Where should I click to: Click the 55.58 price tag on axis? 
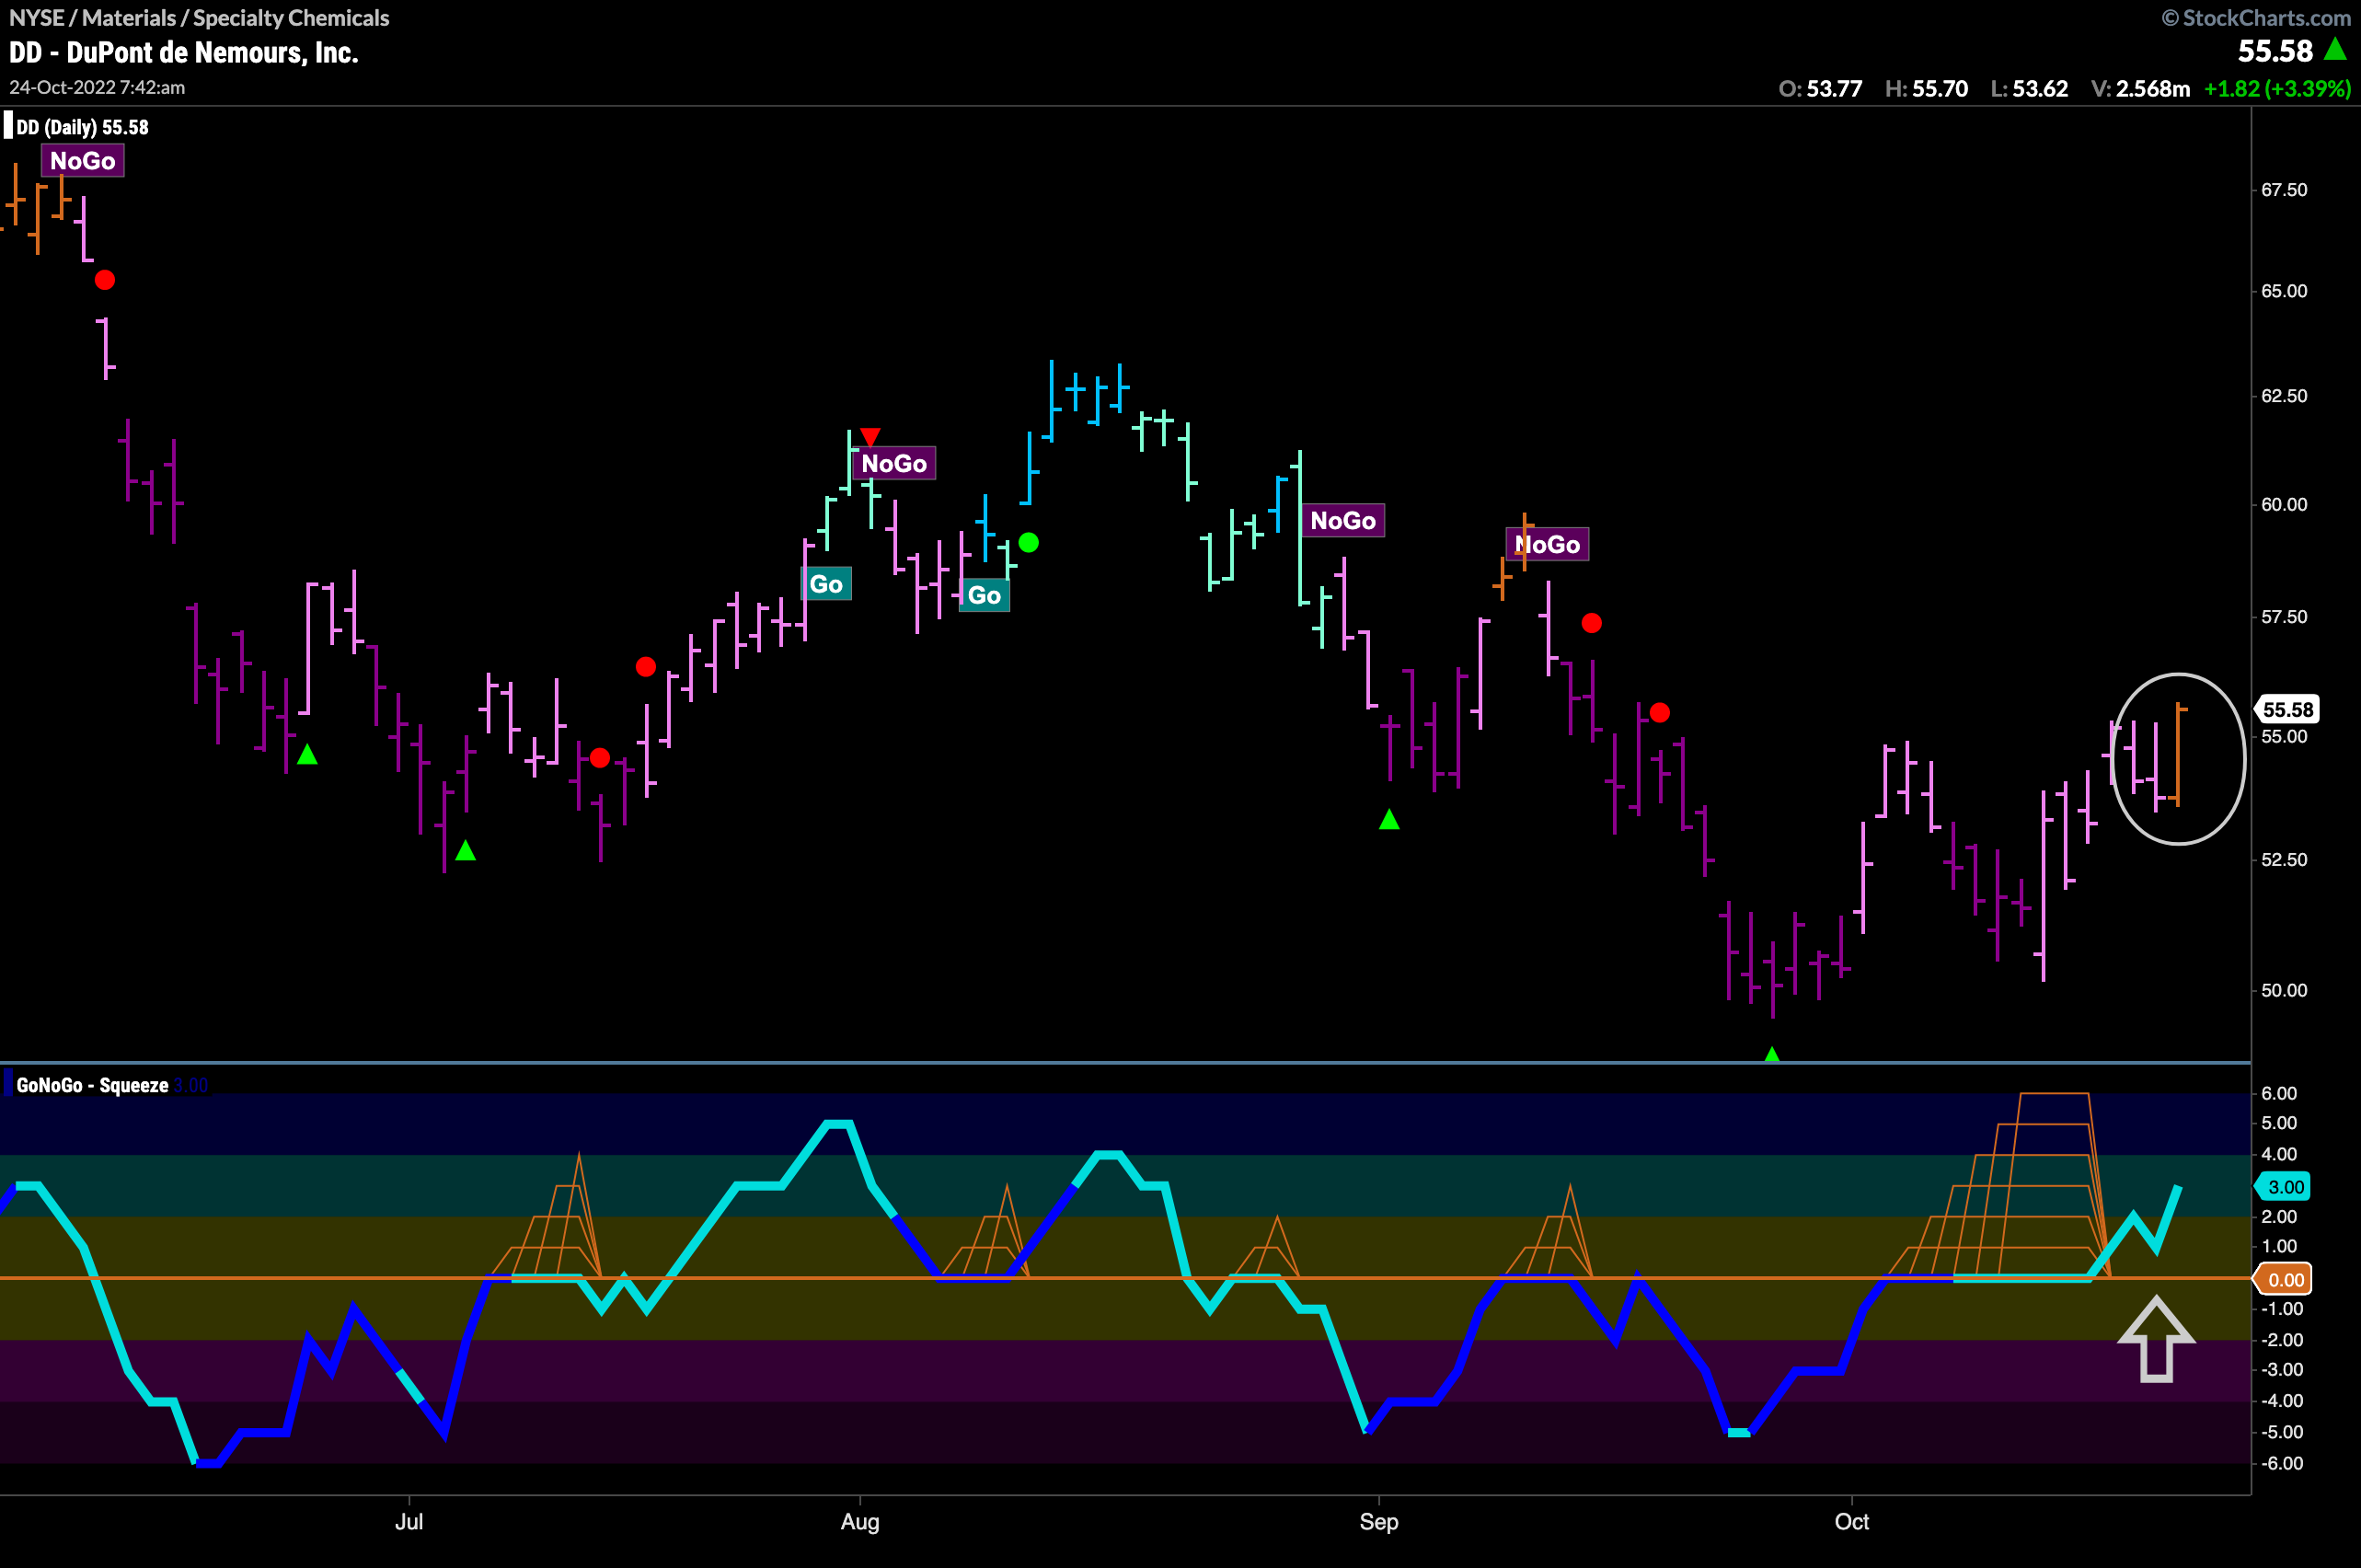click(x=2287, y=709)
